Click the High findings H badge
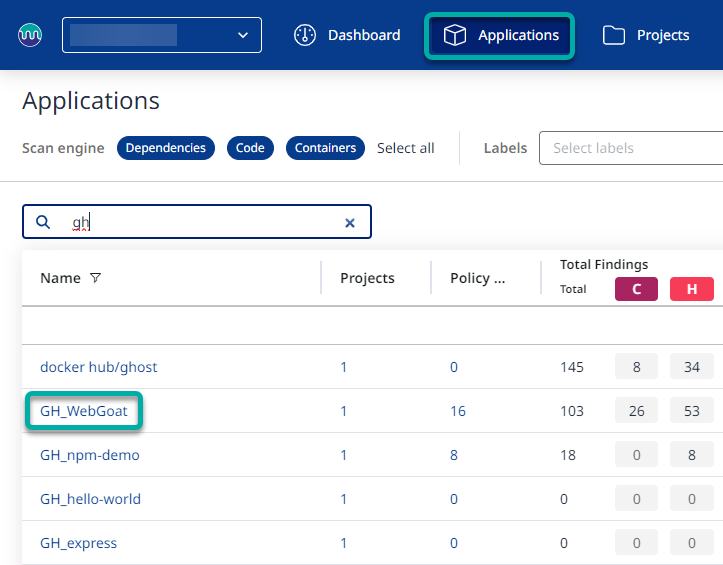 point(691,289)
